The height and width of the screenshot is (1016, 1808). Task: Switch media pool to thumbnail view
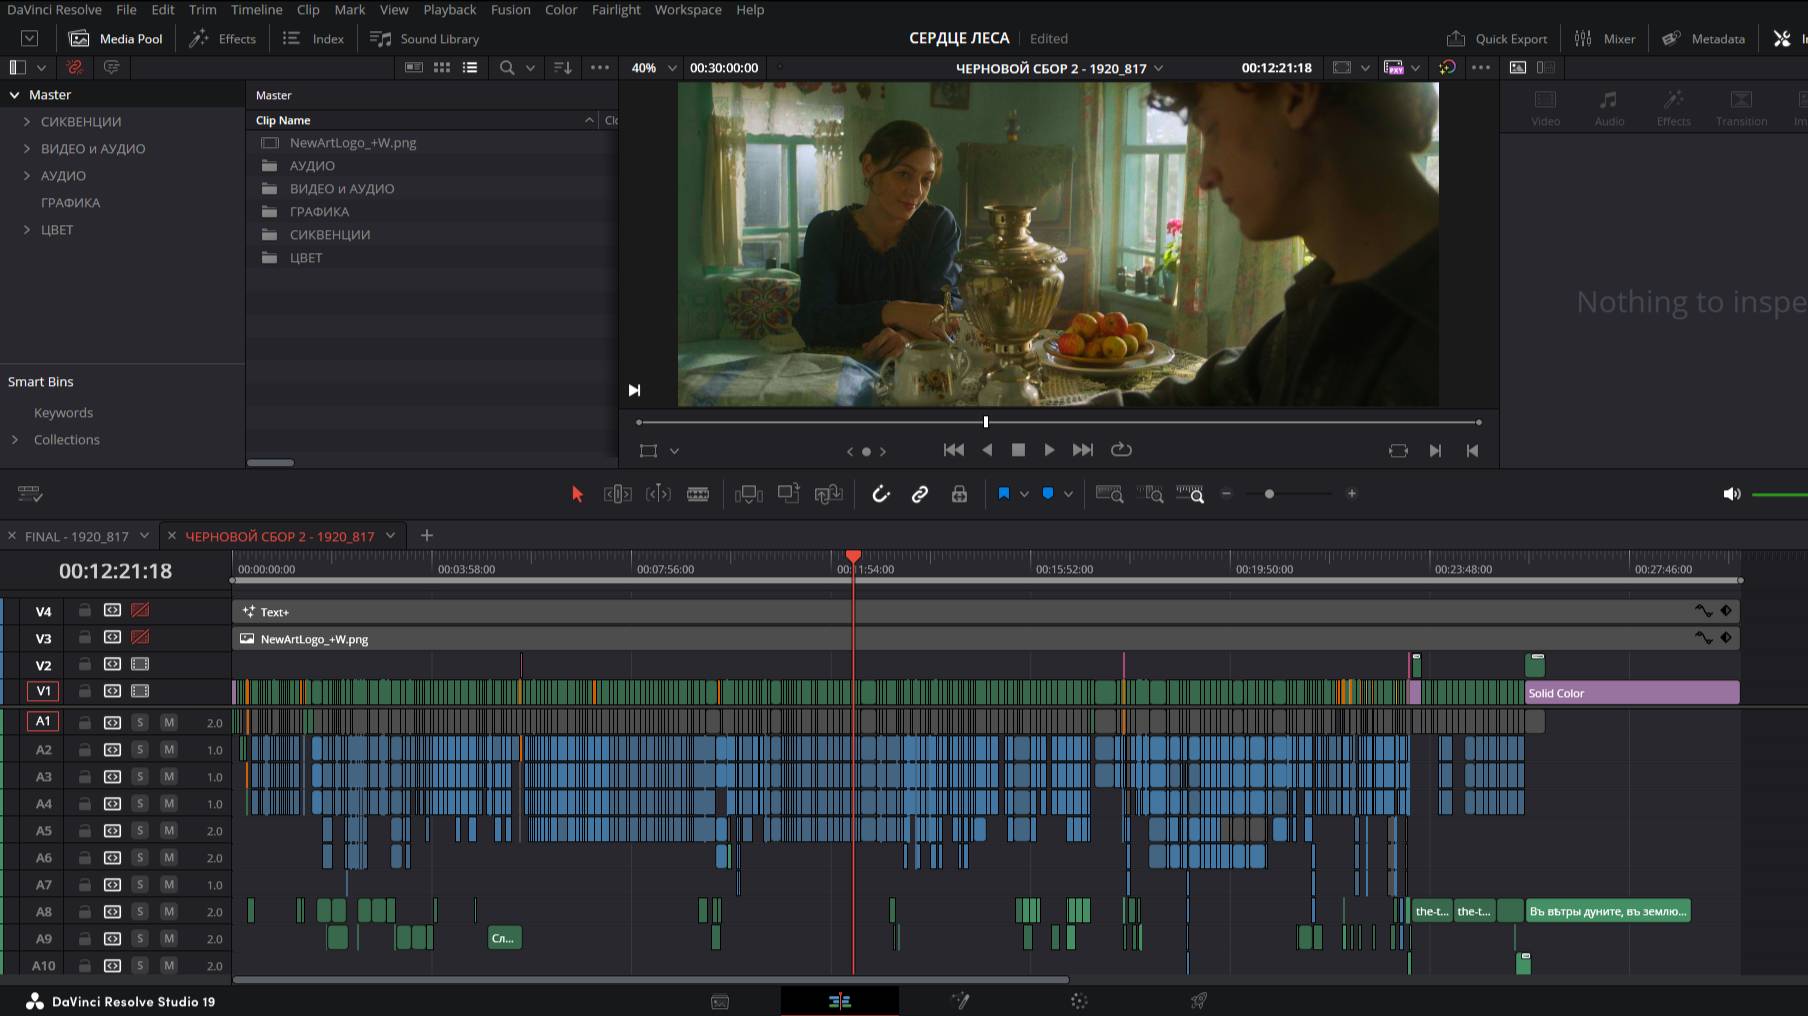[x=441, y=67]
